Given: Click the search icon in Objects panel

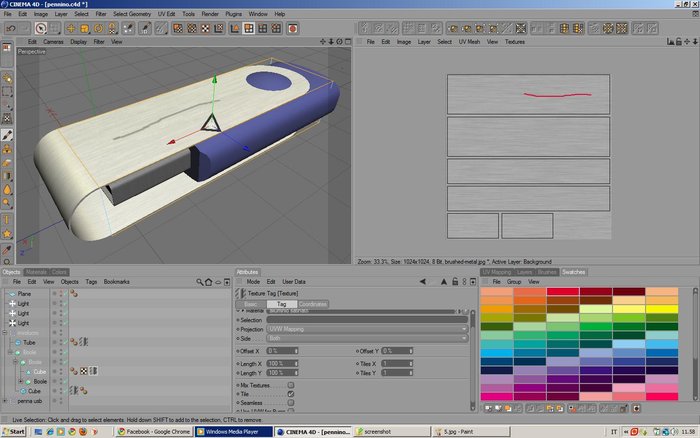Looking at the screenshot, I should click(200, 282).
